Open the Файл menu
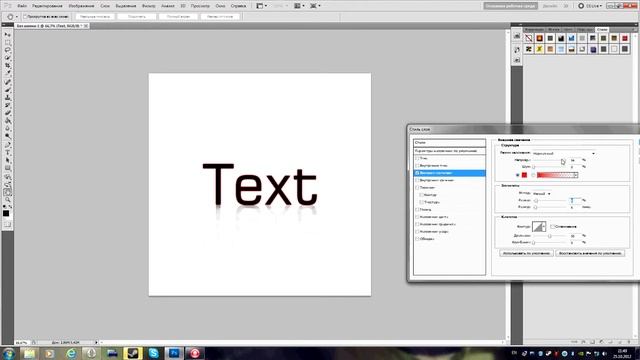 click(x=22, y=6)
